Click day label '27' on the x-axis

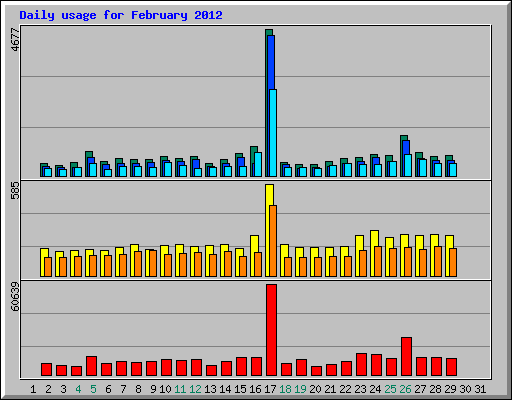coord(420,389)
